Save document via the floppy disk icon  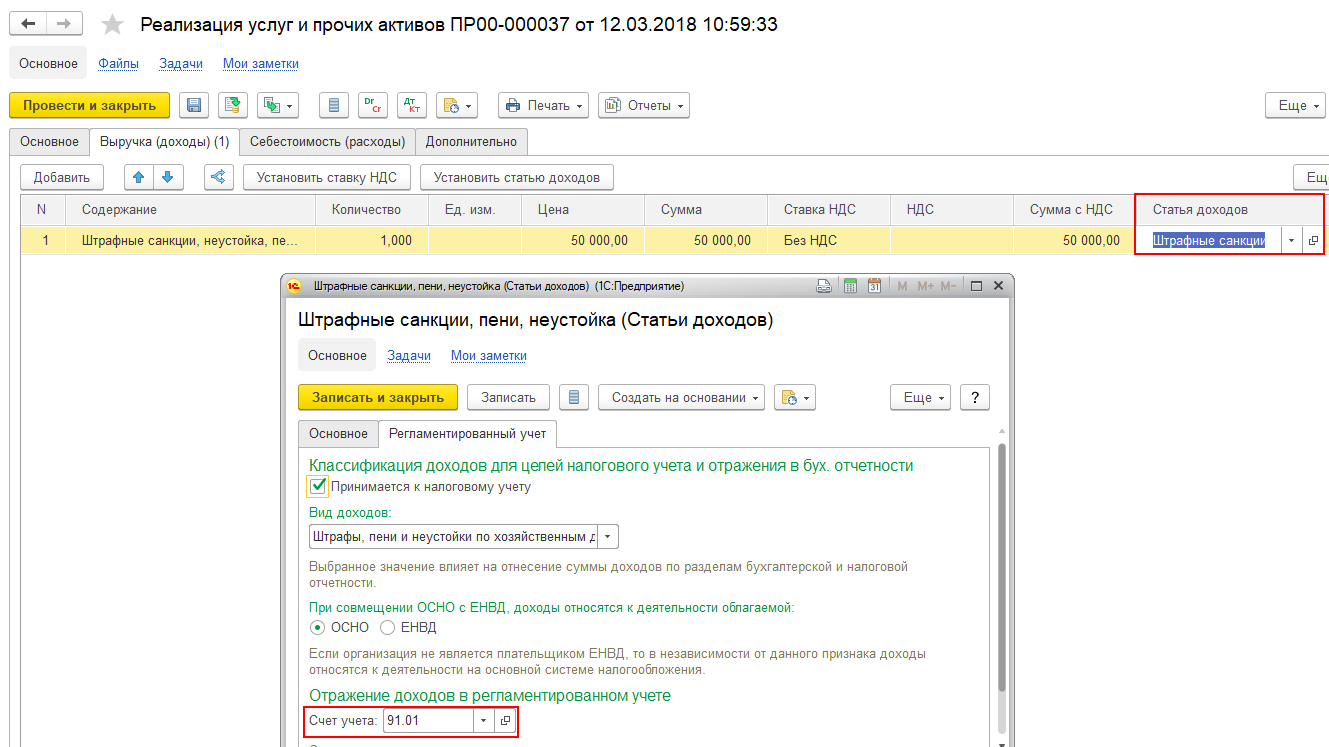coord(195,105)
